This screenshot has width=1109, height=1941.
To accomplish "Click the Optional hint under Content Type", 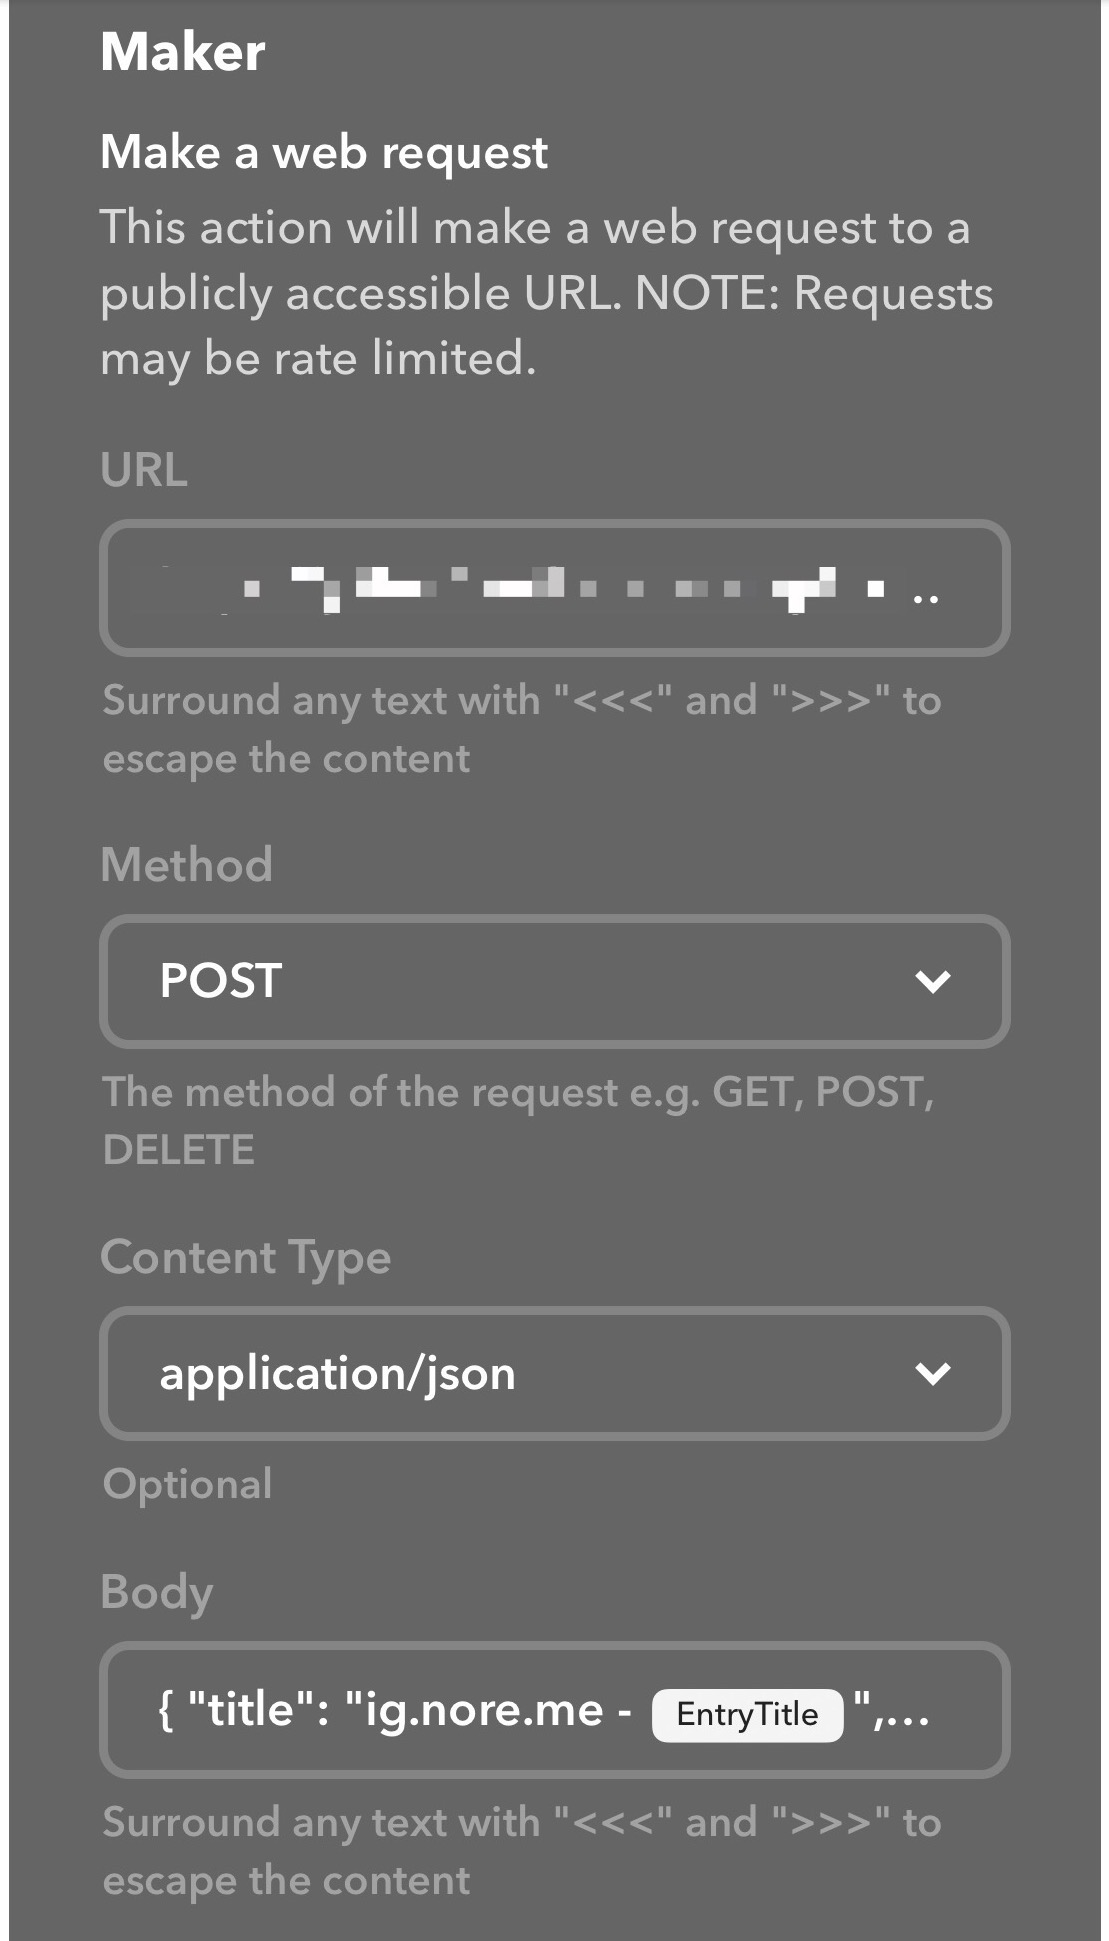I will [x=187, y=1484].
